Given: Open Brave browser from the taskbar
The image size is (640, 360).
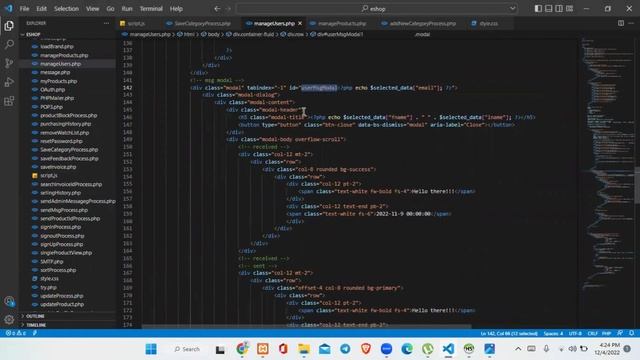Looking at the screenshot, I should (366, 349).
